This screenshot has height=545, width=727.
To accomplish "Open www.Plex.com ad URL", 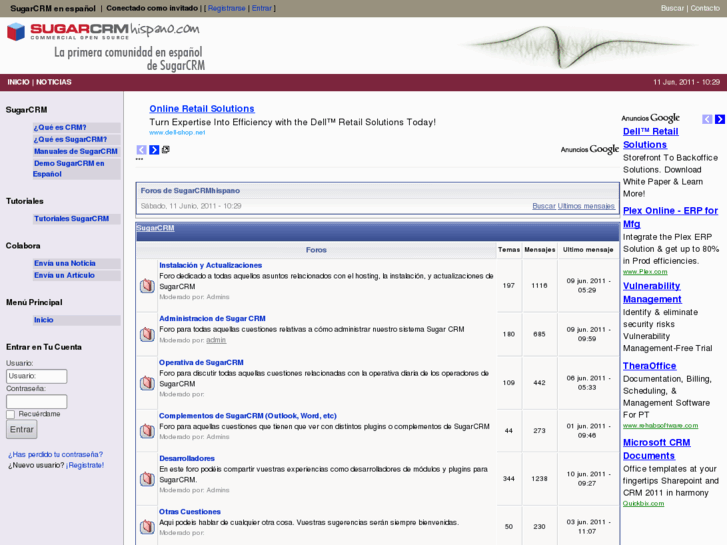I will (x=645, y=272).
